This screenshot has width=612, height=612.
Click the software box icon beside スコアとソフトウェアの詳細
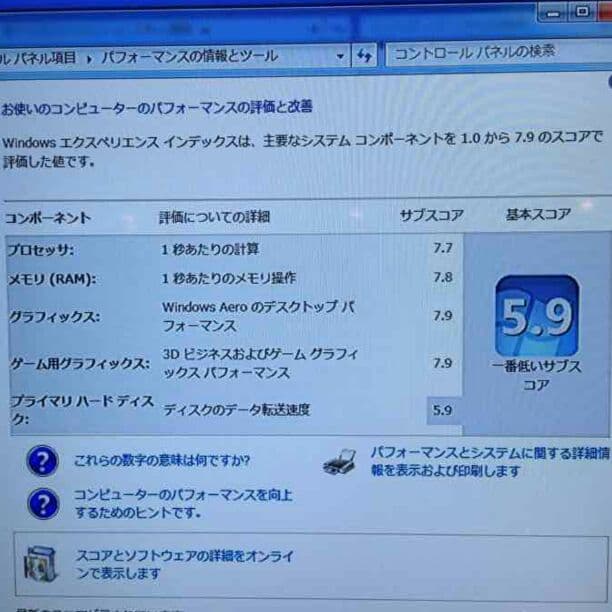(x=41, y=564)
